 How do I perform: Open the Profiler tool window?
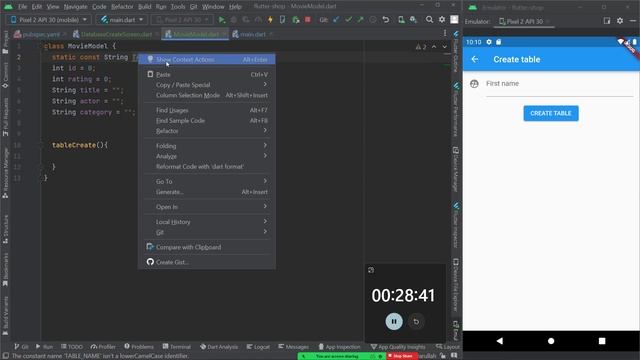[103, 347]
